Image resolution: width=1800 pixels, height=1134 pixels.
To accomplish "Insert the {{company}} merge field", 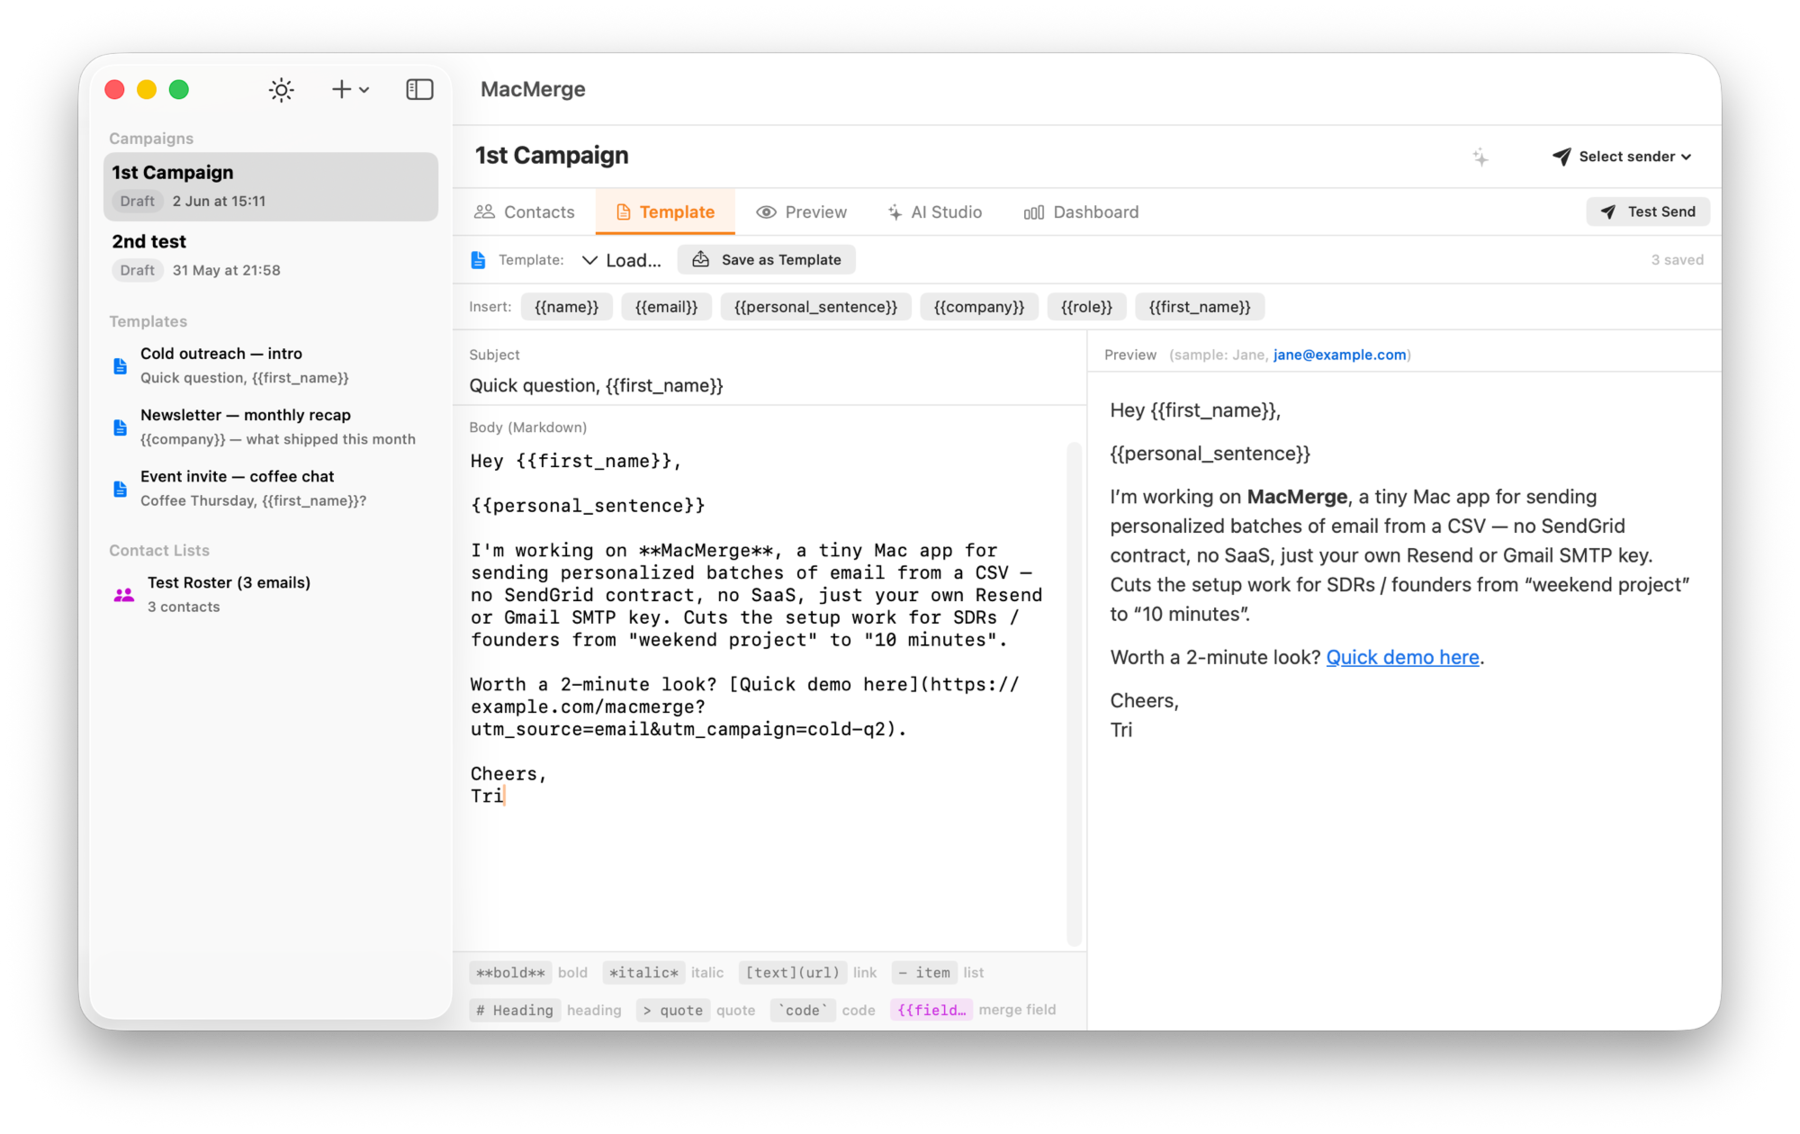I will tap(979, 307).
